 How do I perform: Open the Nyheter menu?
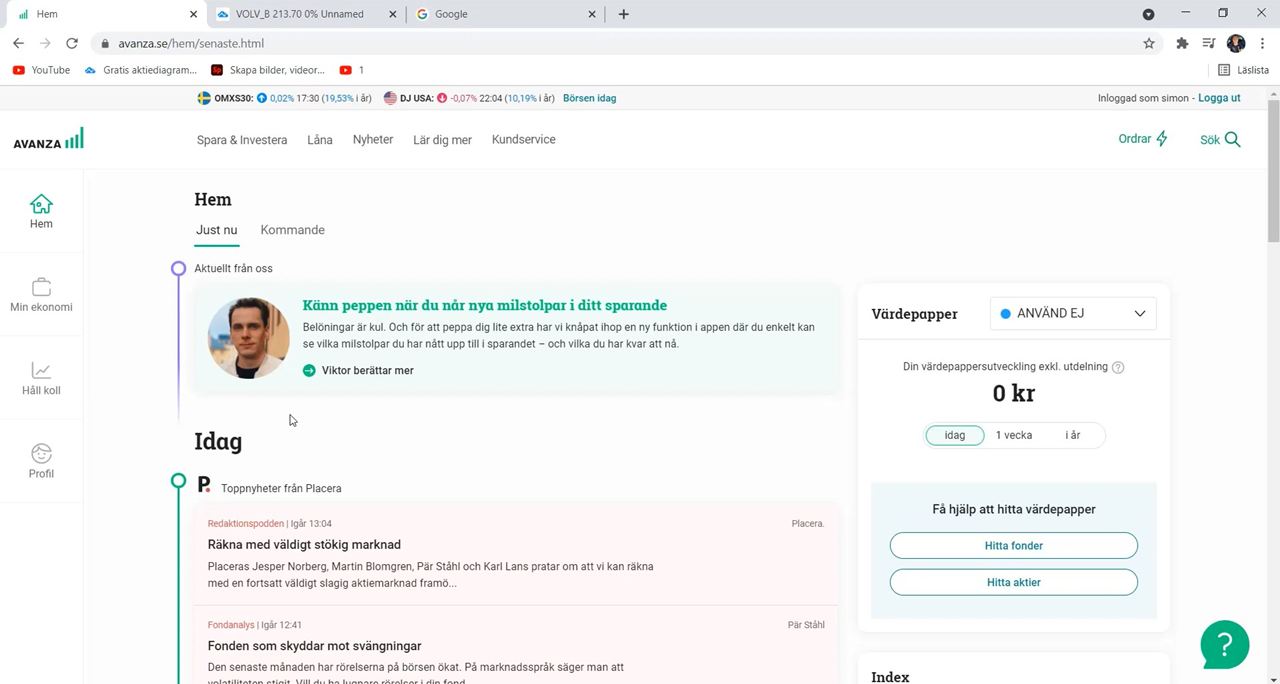pos(373,140)
